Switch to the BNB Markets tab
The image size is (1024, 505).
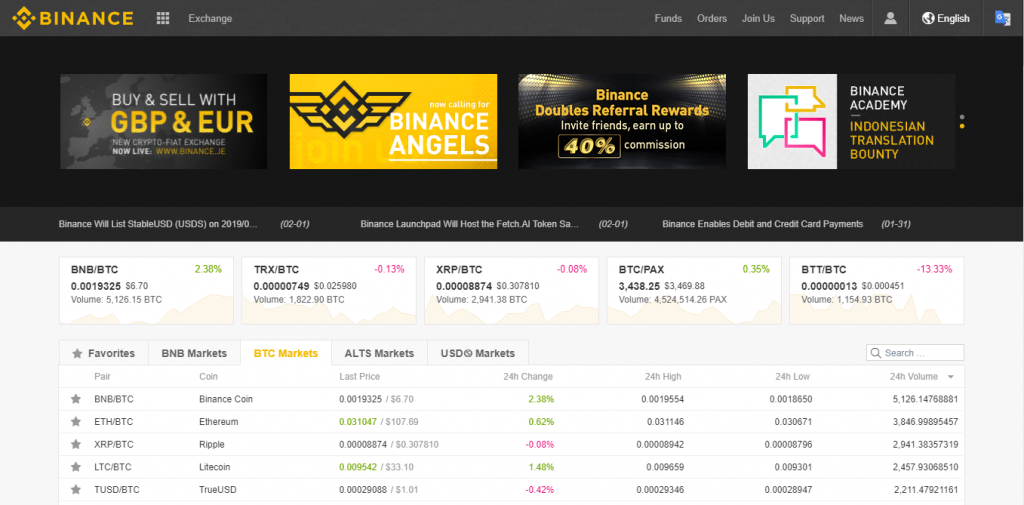[194, 353]
